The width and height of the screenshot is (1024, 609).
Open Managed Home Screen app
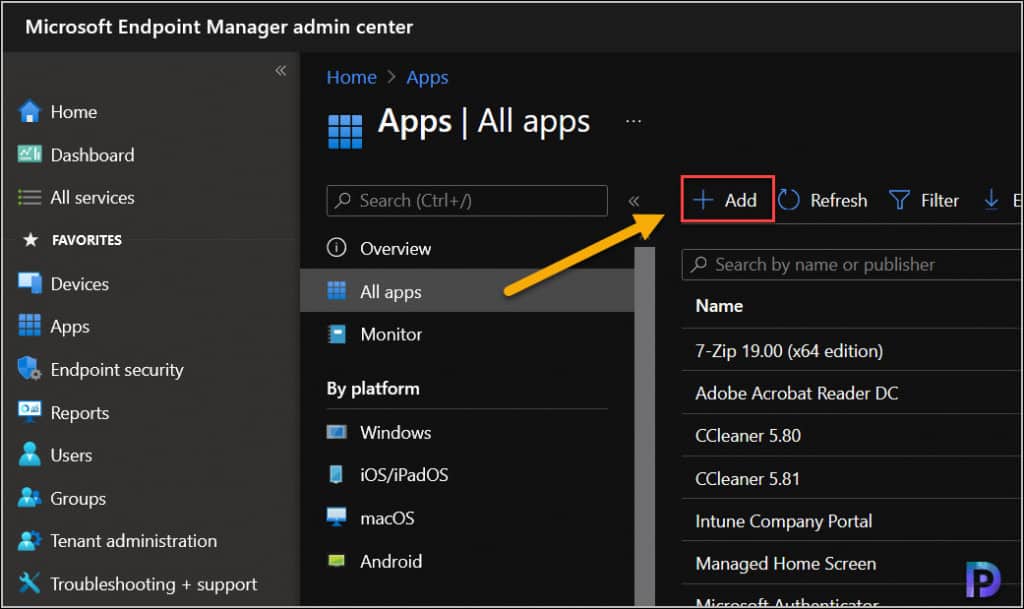pyautogui.click(x=786, y=563)
